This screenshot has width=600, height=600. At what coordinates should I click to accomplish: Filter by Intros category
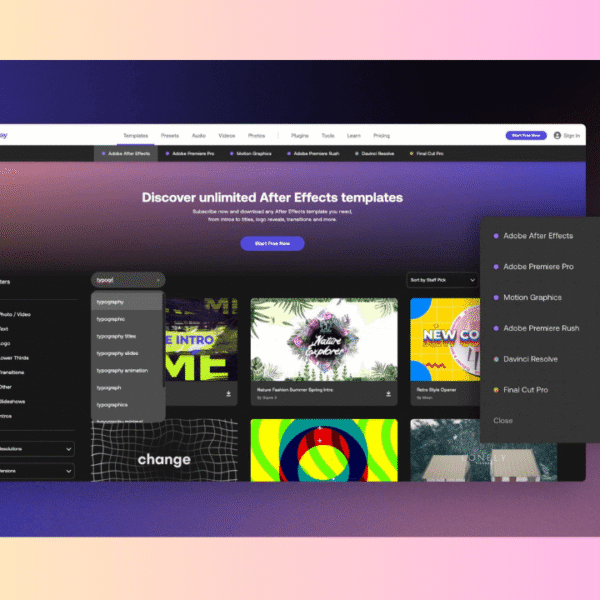[6, 416]
